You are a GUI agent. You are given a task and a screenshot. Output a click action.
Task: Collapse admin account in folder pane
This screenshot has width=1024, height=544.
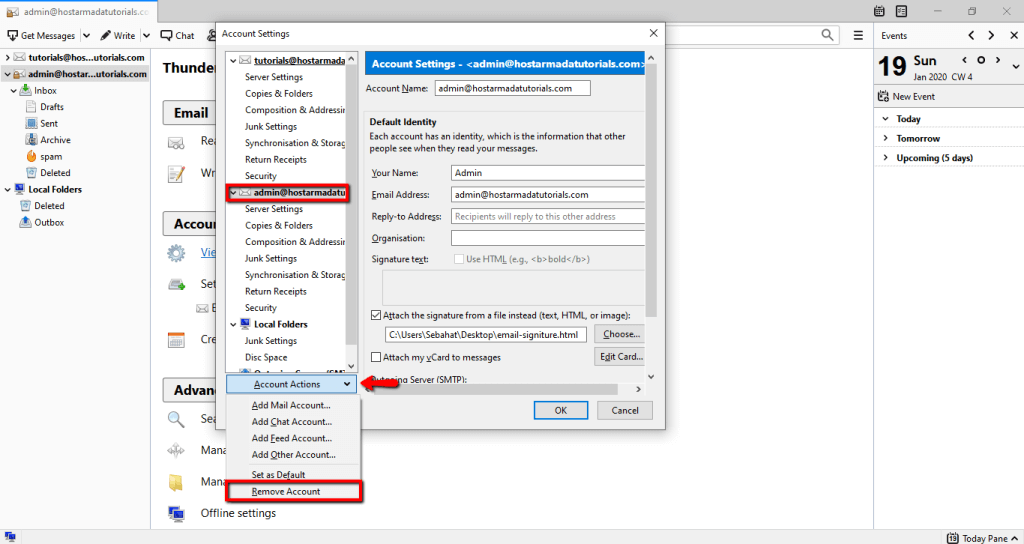pyautogui.click(x=7, y=74)
